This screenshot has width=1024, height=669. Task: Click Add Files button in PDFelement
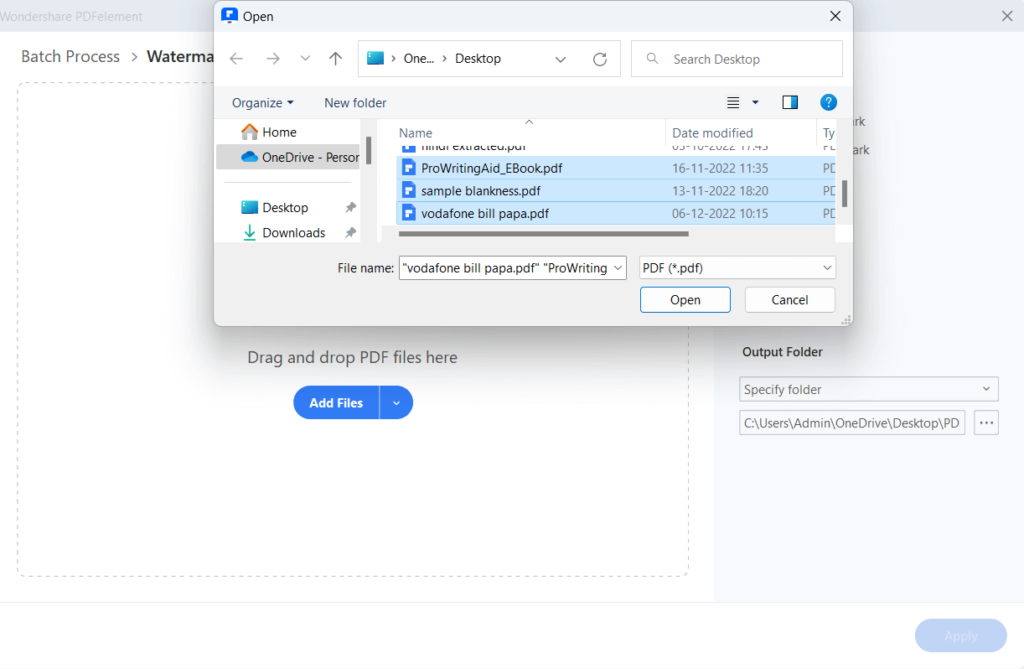pyautogui.click(x=336, y=403)
